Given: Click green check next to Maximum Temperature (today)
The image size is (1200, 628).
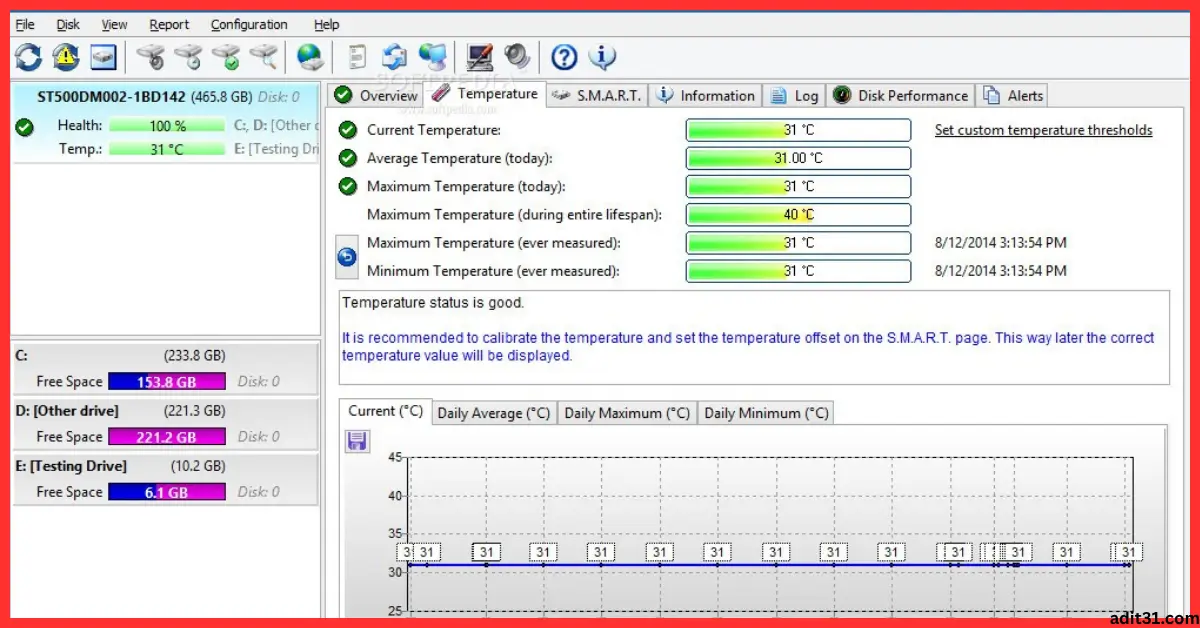Looking at the screenshot, I should (347, 186).
